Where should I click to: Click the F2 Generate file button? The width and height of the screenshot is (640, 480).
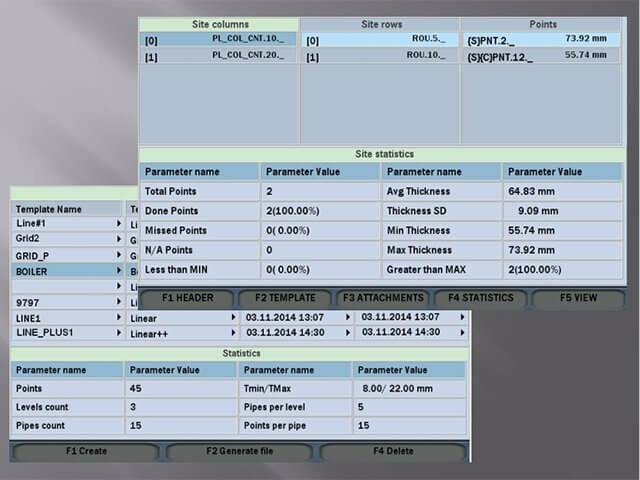(240, 451)
